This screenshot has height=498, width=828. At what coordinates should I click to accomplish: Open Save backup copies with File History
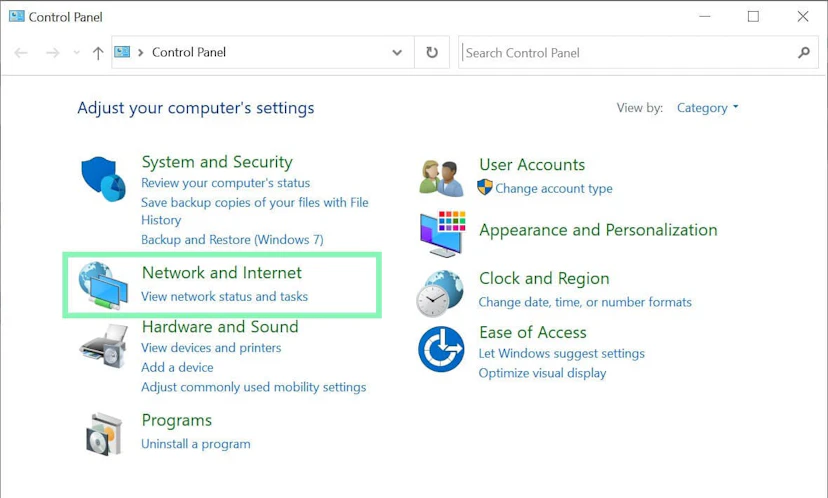click(x=255, y=211)
